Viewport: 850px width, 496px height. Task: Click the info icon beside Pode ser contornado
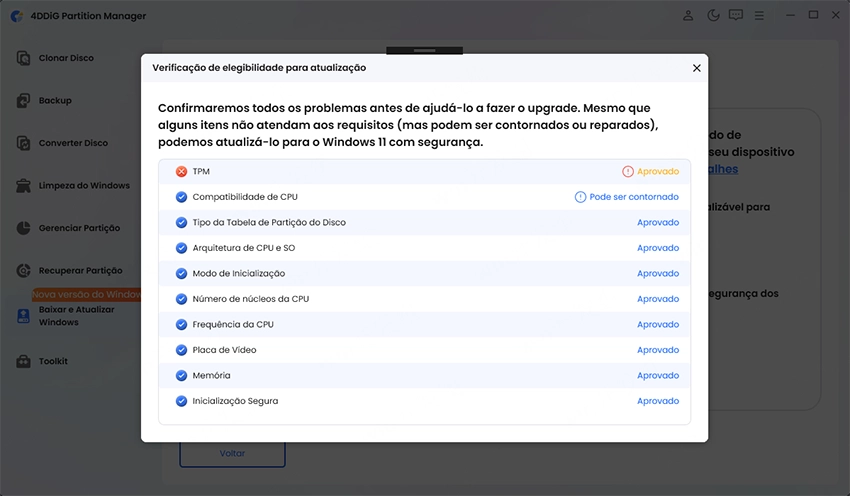pyautogui.click(x=580, y=197)
